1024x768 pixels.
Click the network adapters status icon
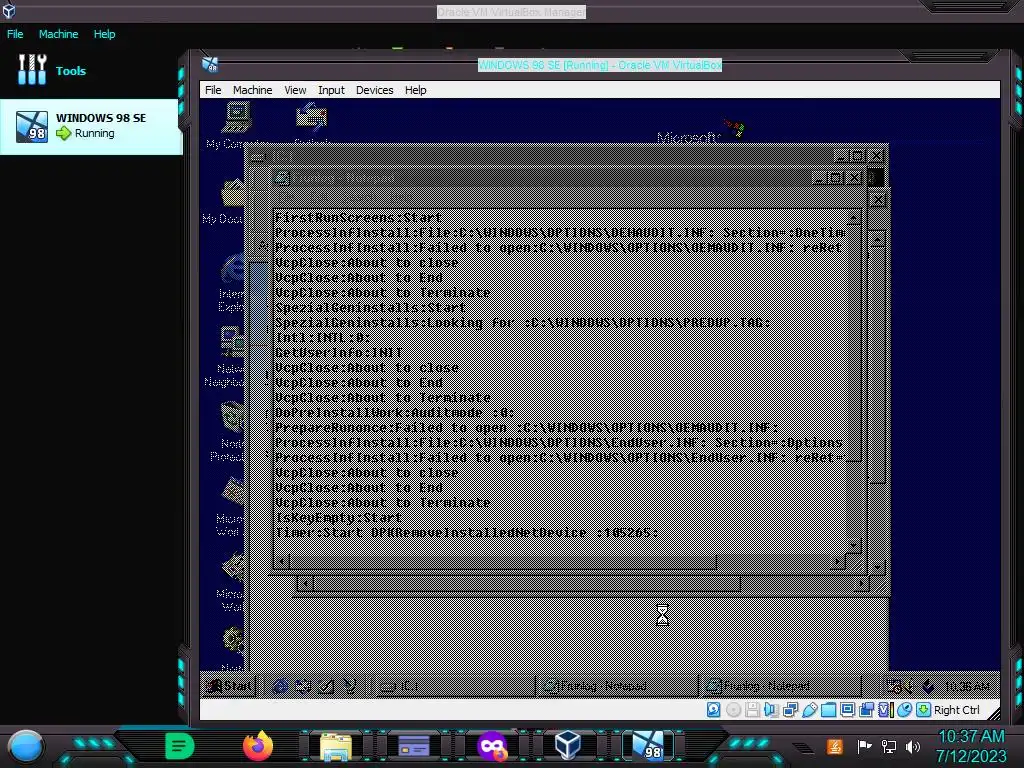click(790, 710)
